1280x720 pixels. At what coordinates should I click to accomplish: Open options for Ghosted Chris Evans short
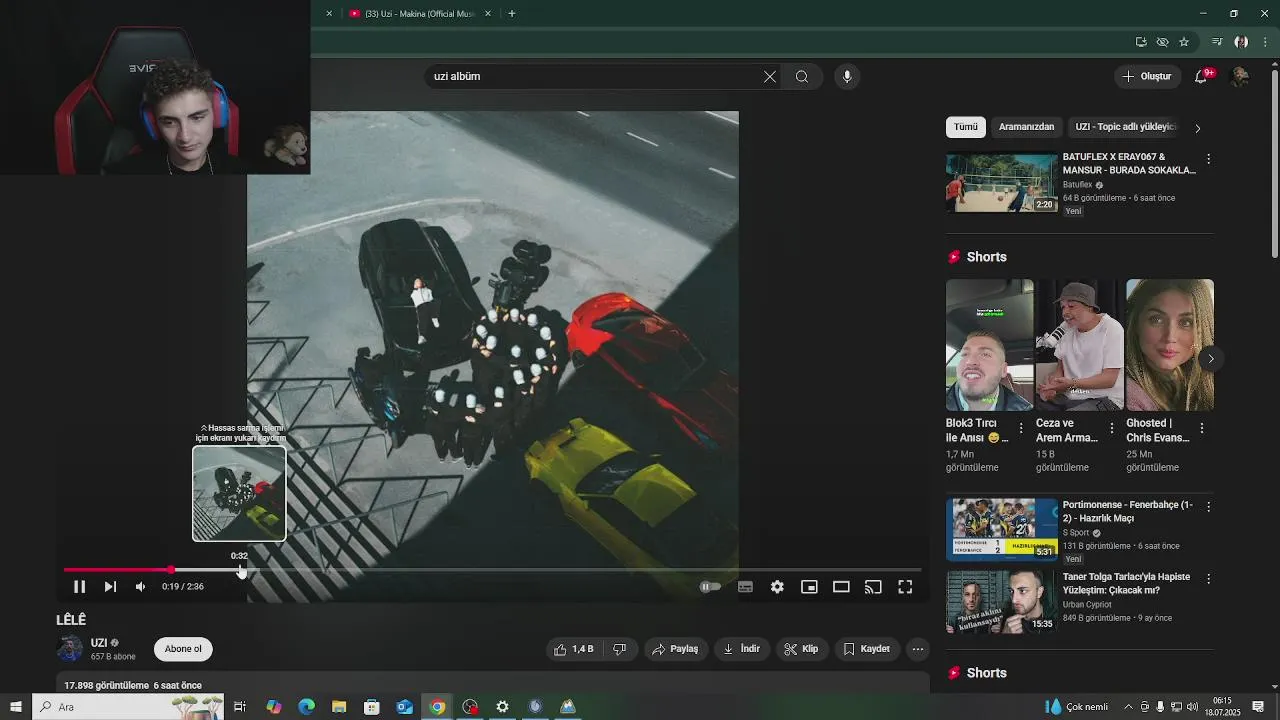(x=1201, y=428)
